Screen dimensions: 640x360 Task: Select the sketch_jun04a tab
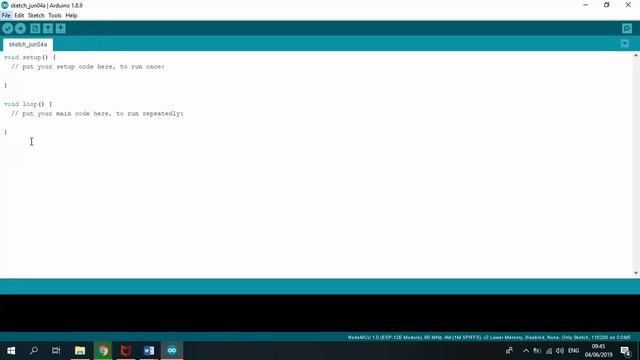point(28,44)
